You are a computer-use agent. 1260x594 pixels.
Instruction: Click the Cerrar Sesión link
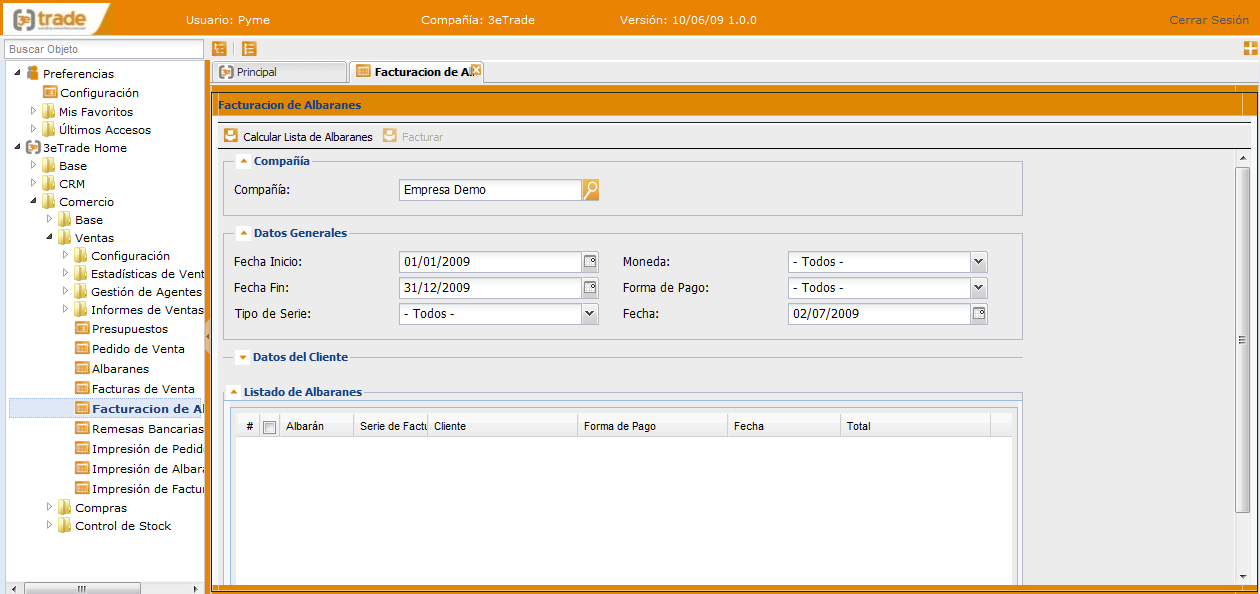1208,20
